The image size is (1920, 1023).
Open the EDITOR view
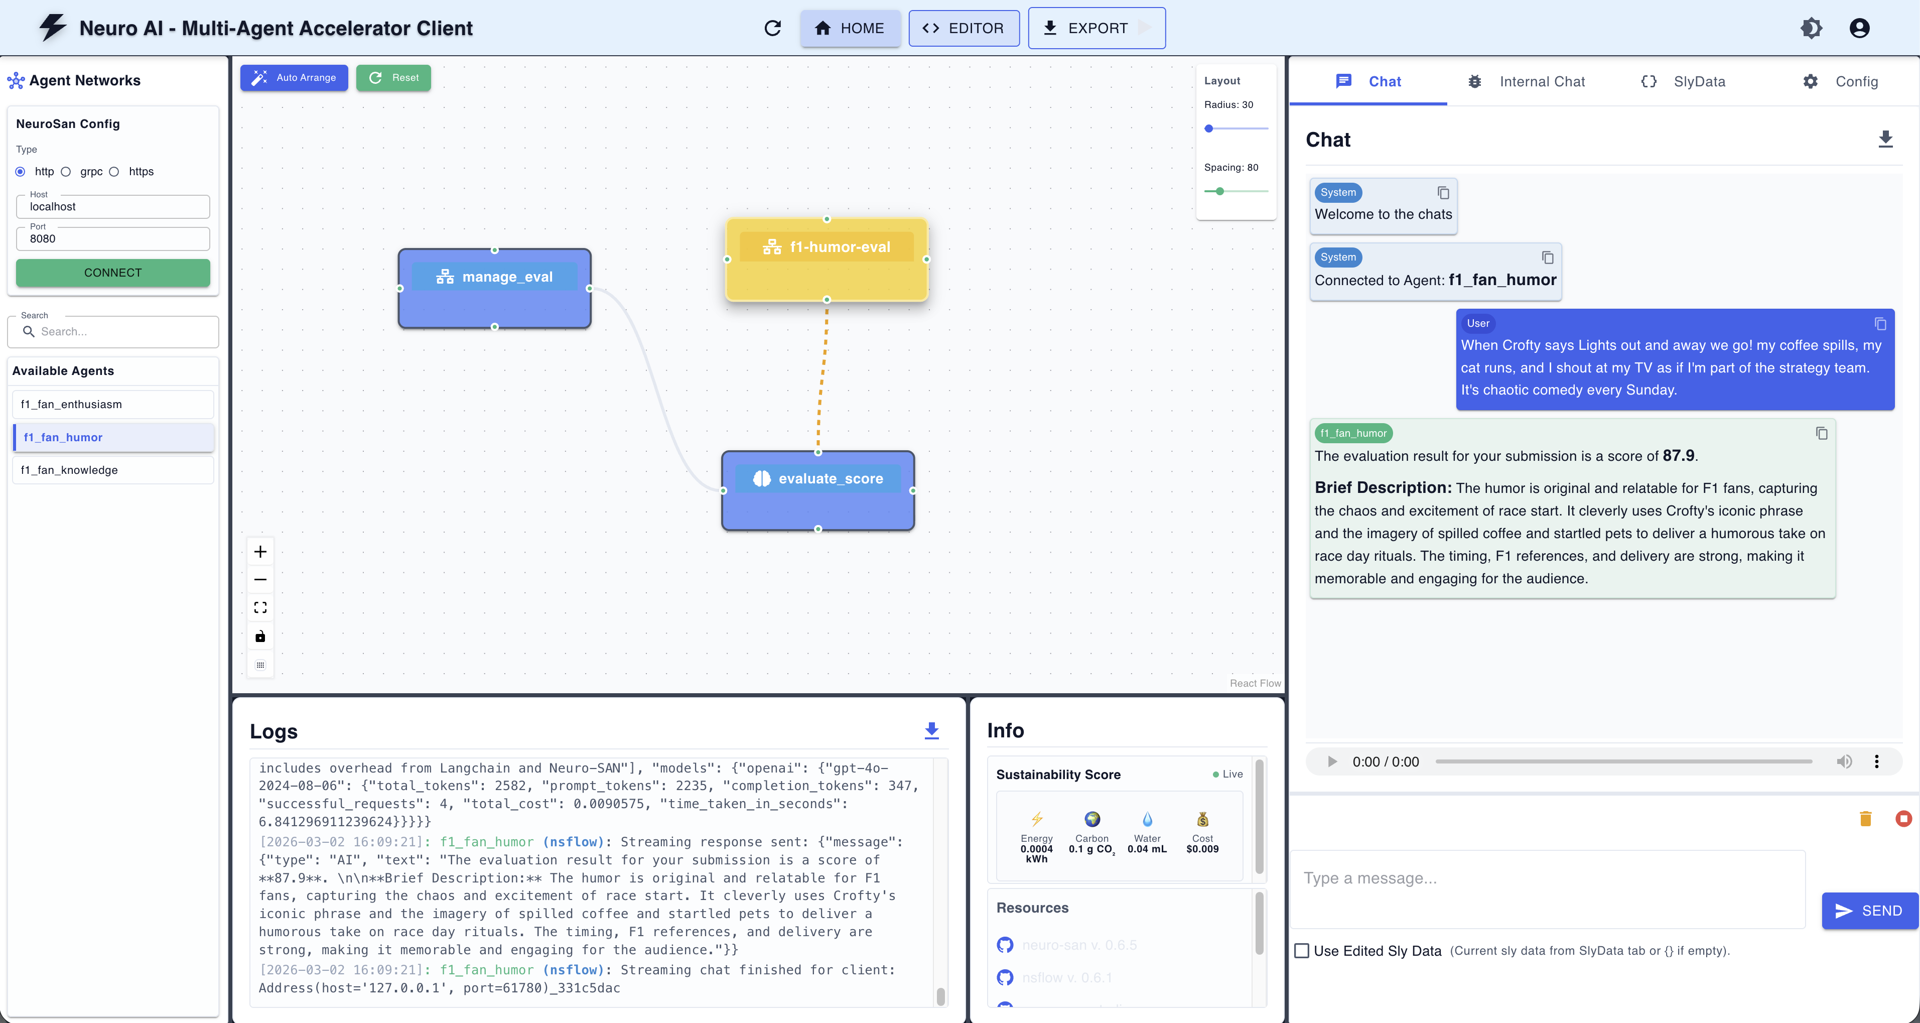963,28
